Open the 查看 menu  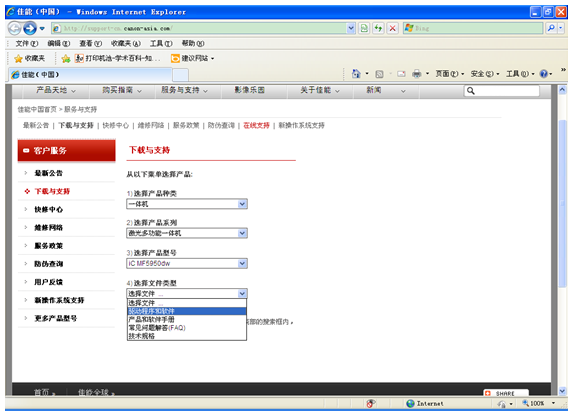coord(91,44)
